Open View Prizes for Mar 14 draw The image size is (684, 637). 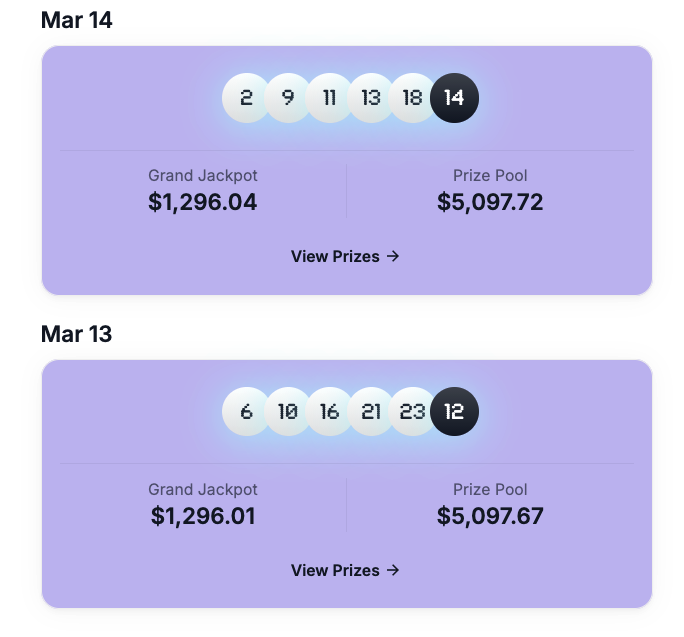345,256
